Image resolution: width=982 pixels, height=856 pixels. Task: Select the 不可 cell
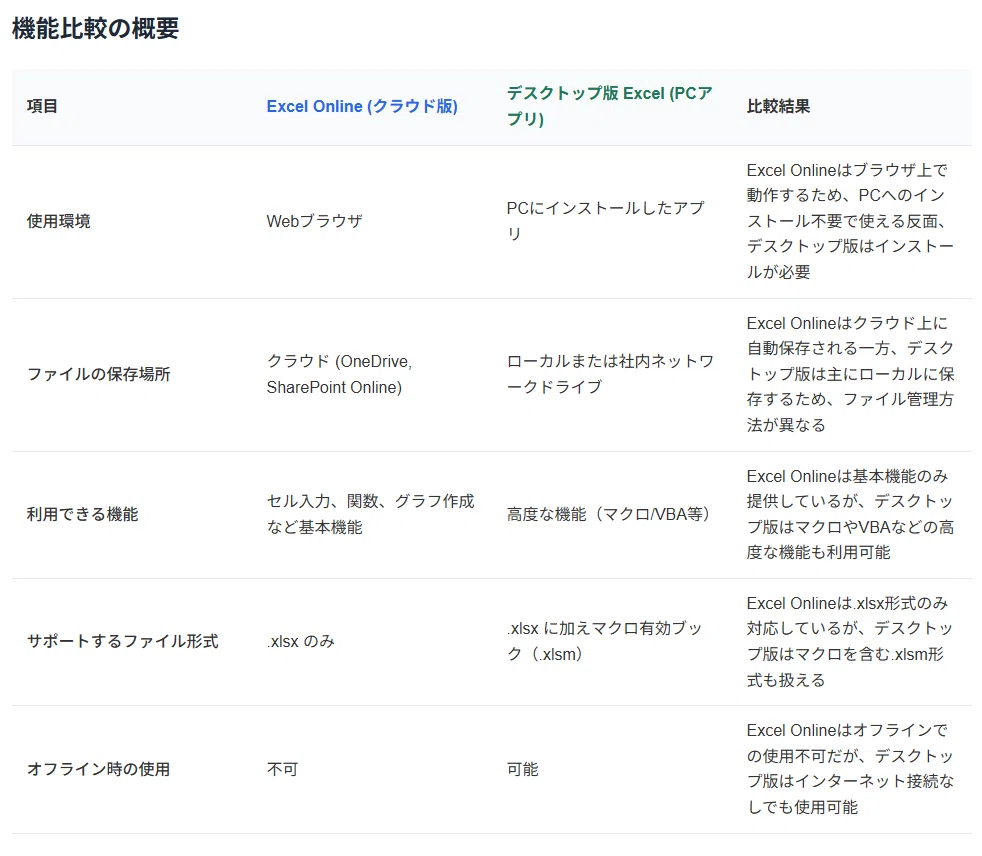pyautogui.click(x=282, y=769)
